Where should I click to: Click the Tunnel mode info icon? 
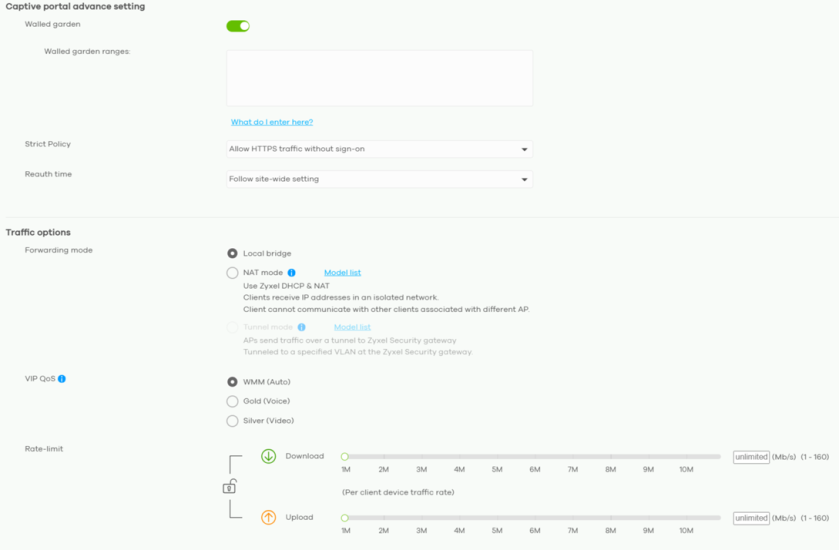point(302,327)
